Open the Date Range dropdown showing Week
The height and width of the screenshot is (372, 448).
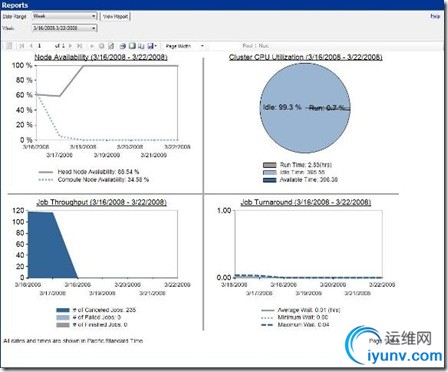click(x=64, y=16)
